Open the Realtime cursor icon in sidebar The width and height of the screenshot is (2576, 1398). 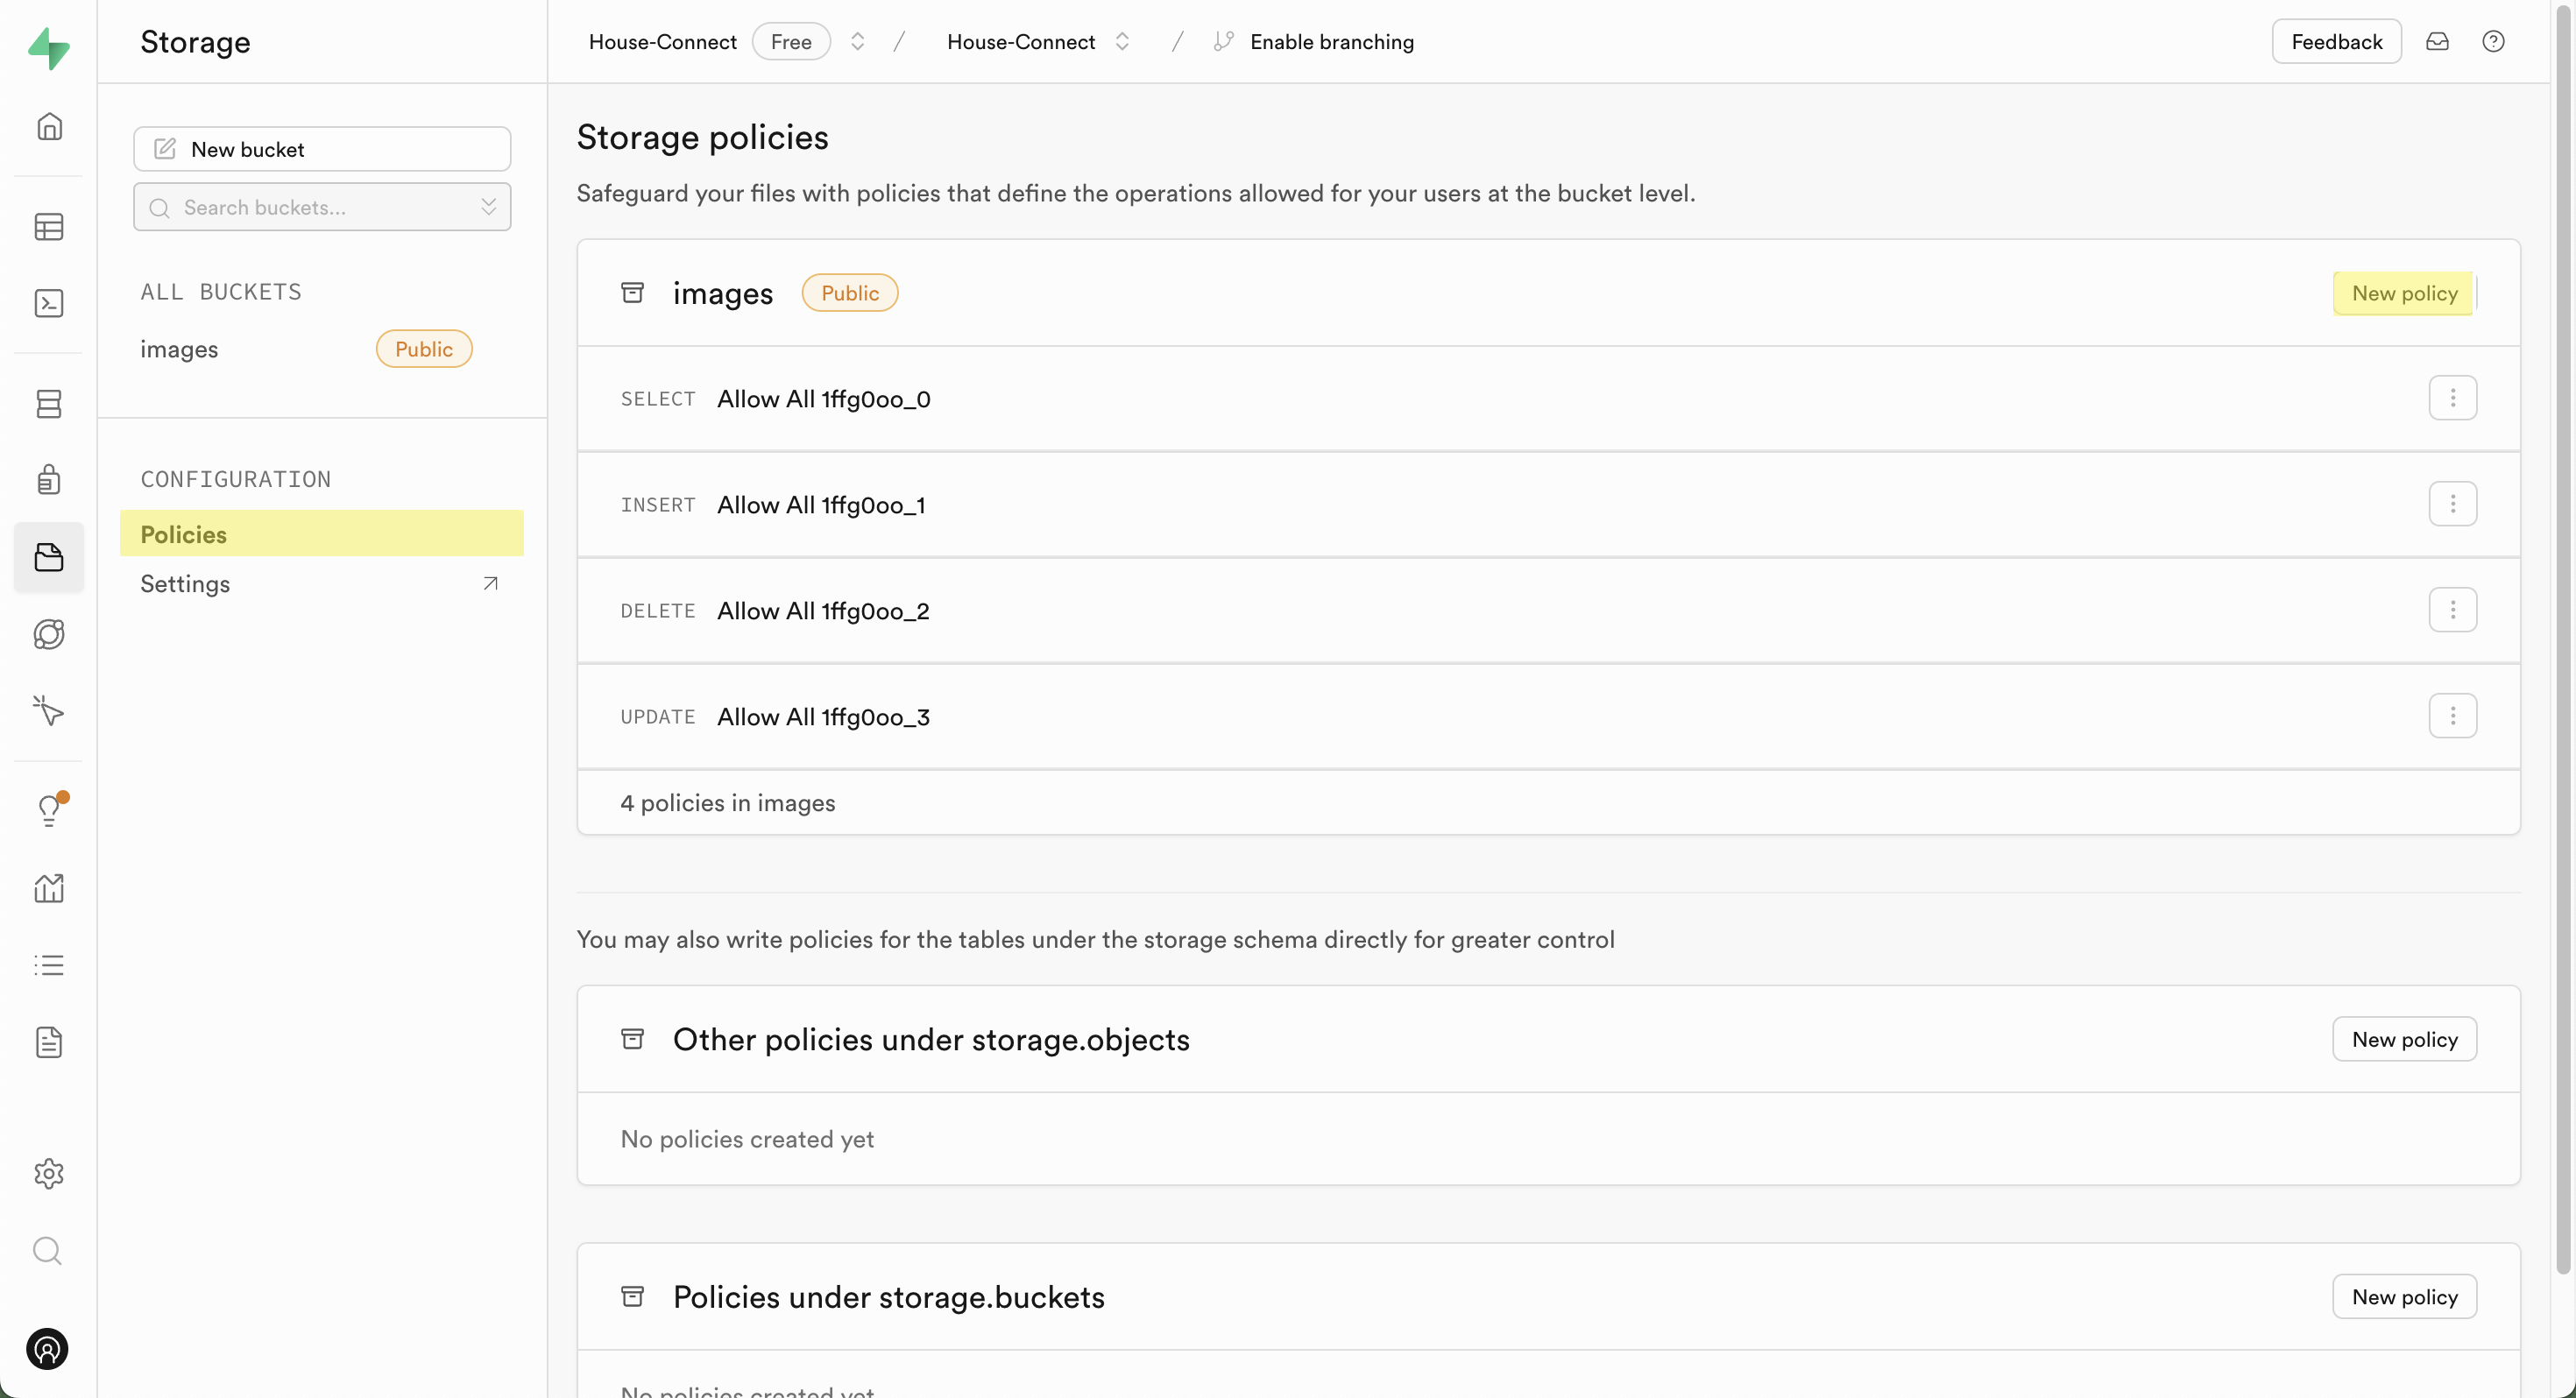coord(49,711)
